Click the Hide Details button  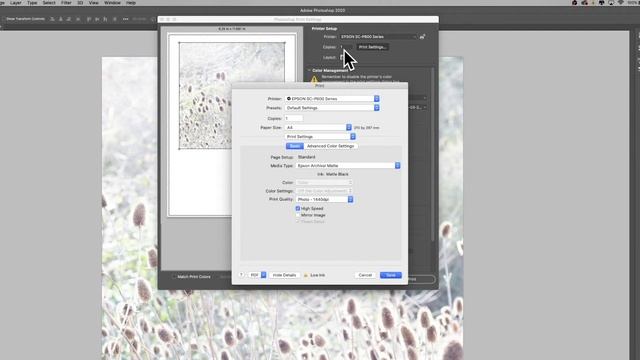click(x=284, y=275)
